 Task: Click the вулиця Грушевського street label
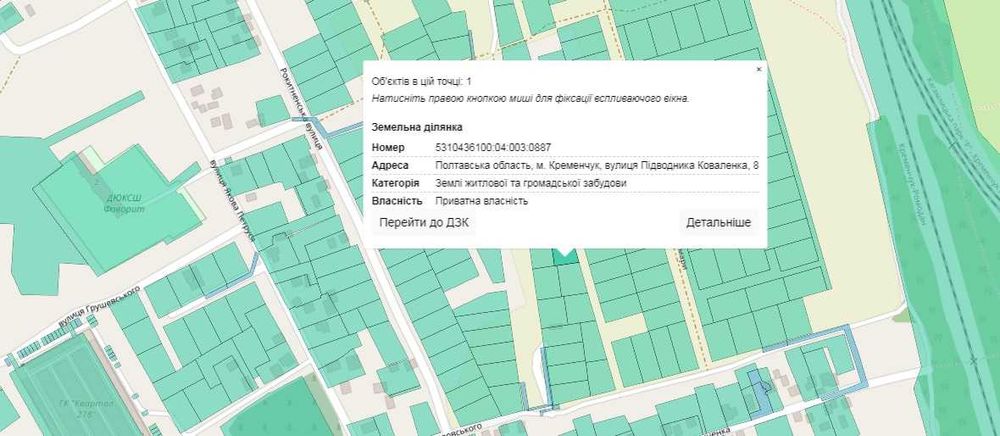(99, 309)
